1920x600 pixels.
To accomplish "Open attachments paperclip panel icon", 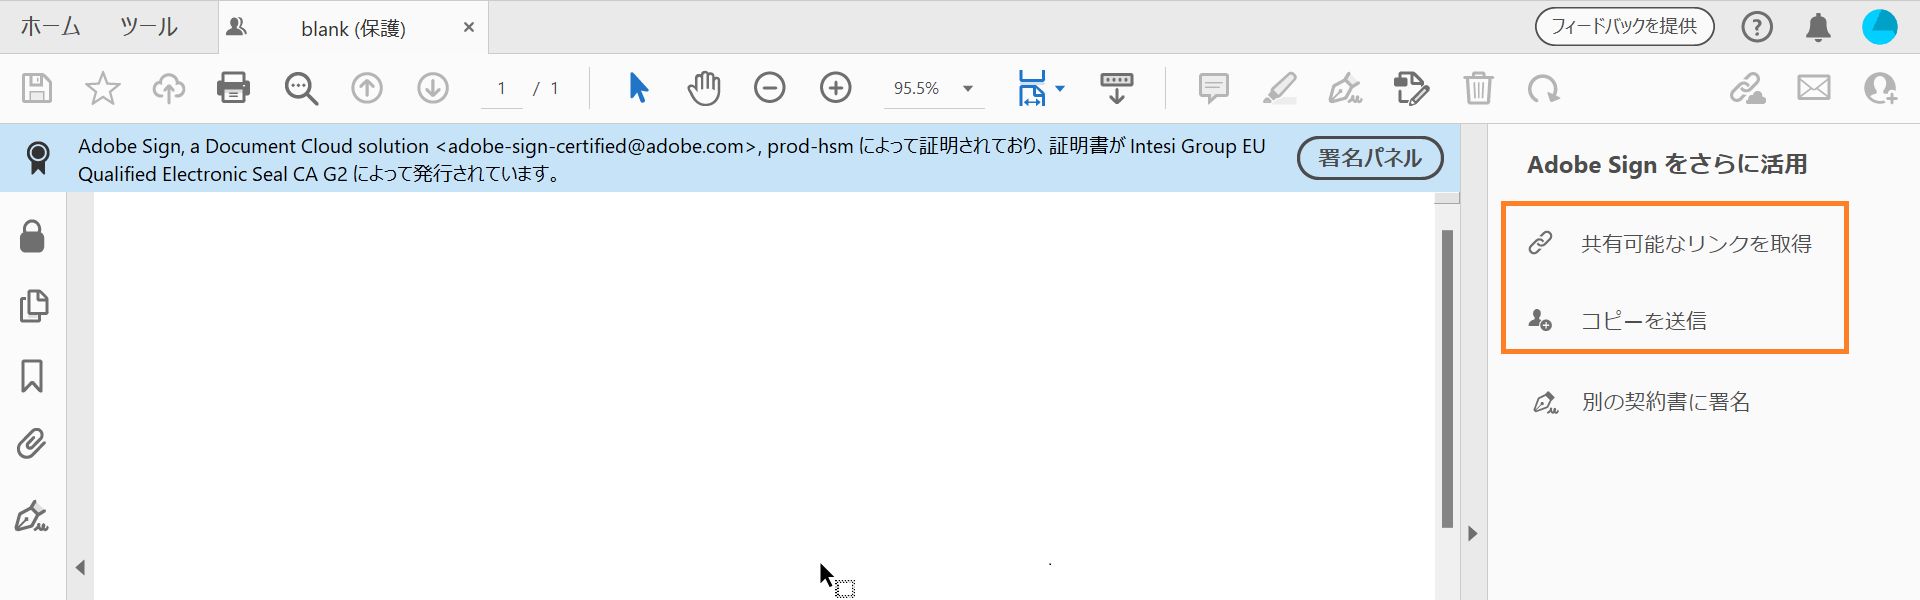I will pos(32,444).
